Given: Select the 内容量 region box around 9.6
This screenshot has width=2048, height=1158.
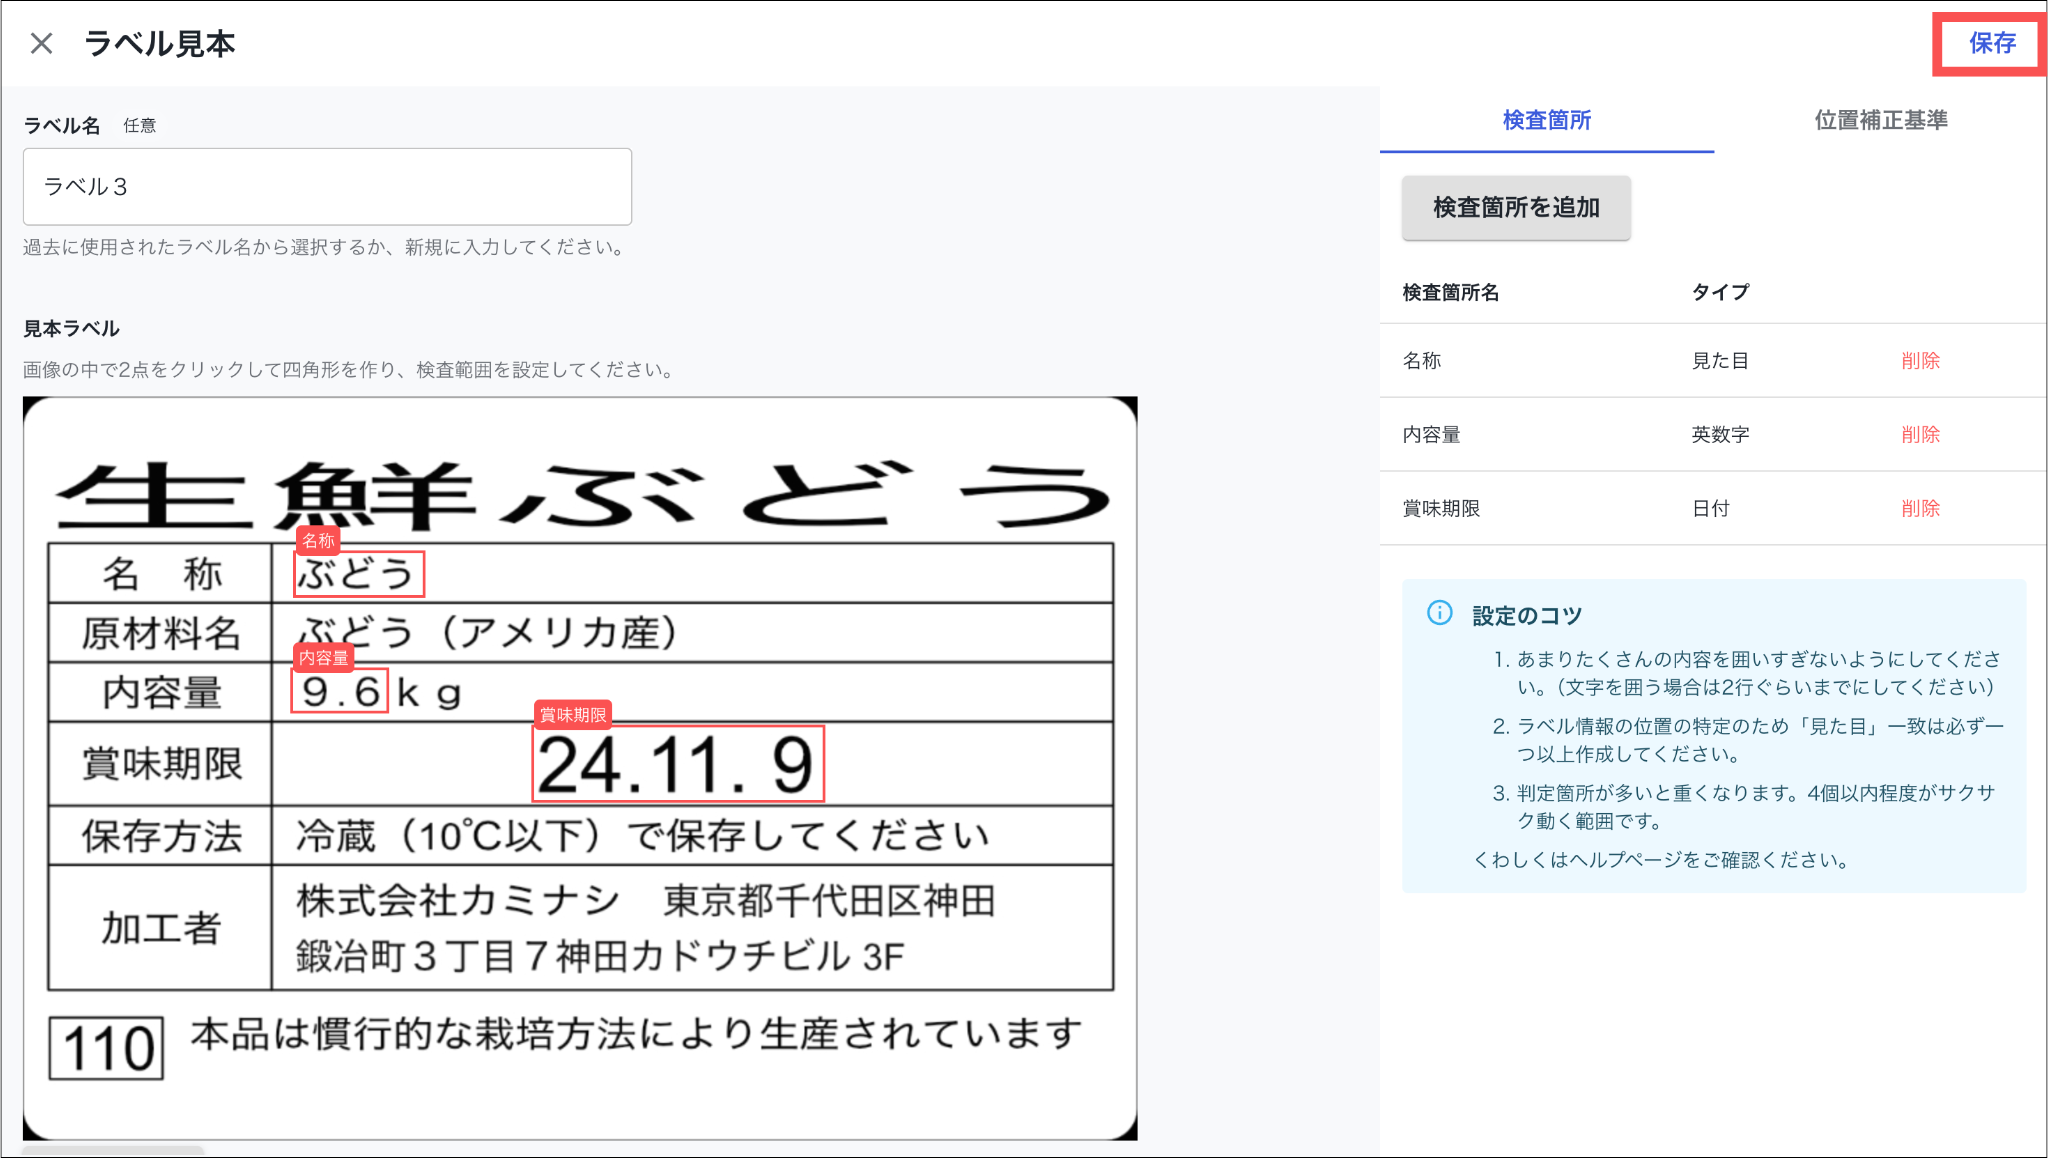Looking at the screenshot, I should [x=339, y=691].
